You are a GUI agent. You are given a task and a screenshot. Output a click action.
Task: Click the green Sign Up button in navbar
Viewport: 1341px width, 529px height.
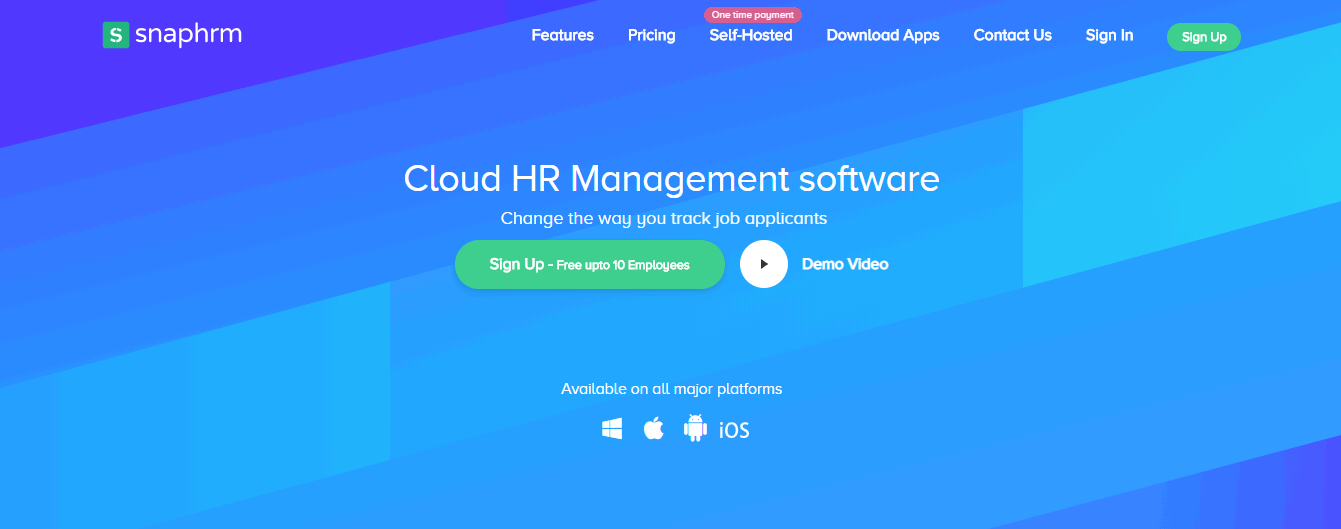[1204, 37]
